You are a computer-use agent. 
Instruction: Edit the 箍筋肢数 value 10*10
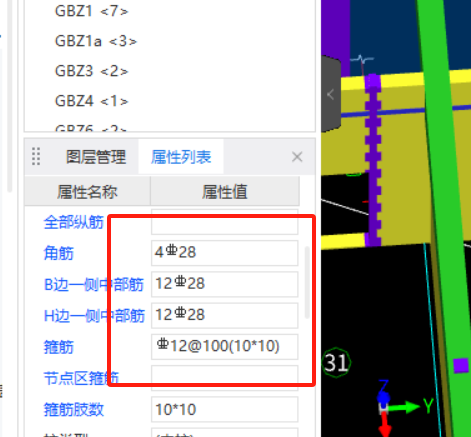(x=224, y=409)
